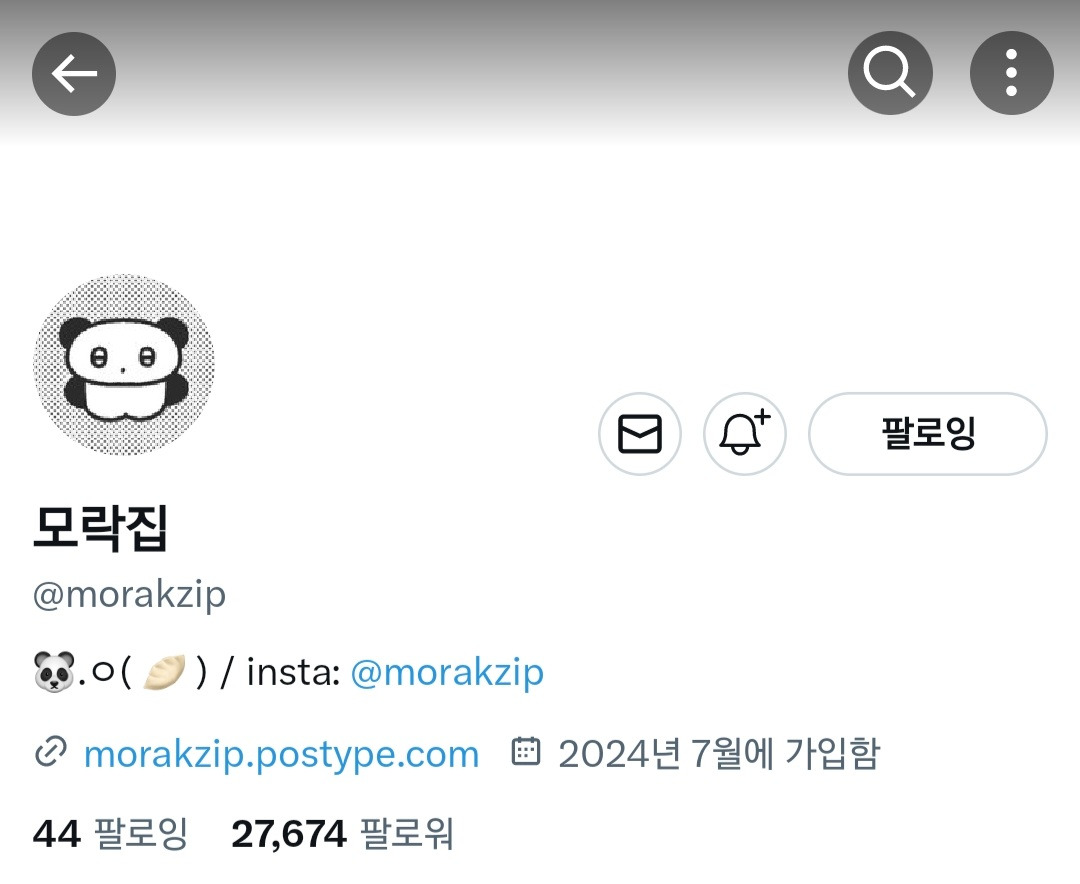
Task: Turn on post notifications with bell icon
Action: pos(745,433)
